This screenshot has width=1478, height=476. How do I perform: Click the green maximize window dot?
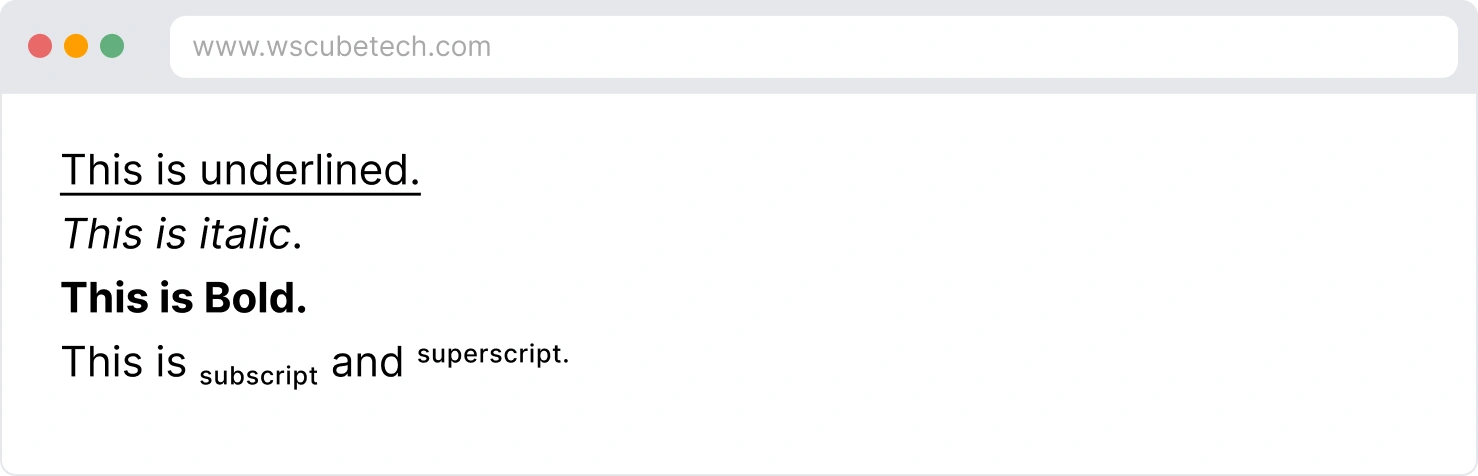pos(112,46)
